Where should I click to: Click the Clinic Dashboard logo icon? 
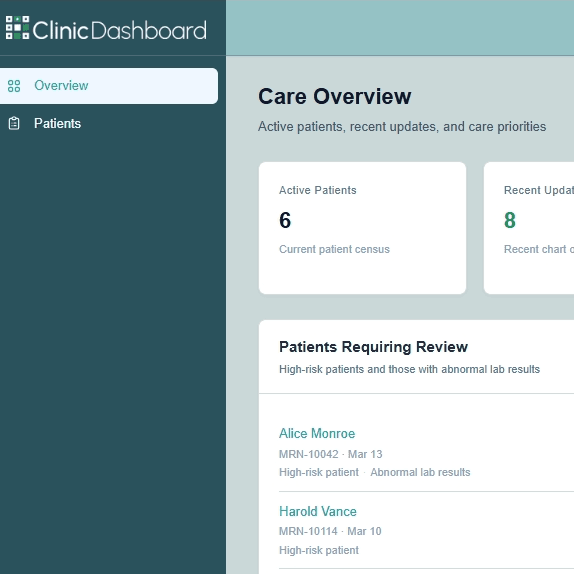(x=17, y=27)
